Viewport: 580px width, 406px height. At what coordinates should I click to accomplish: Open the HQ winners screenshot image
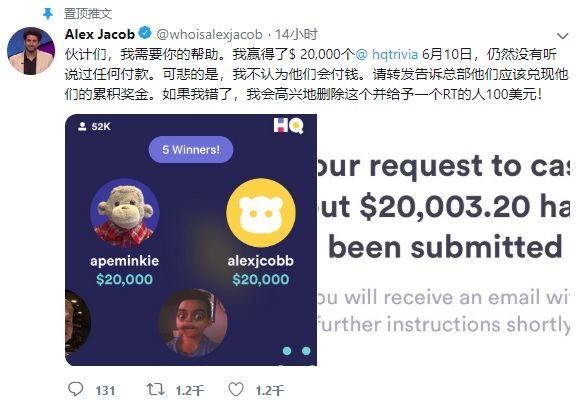coord(191,240)
